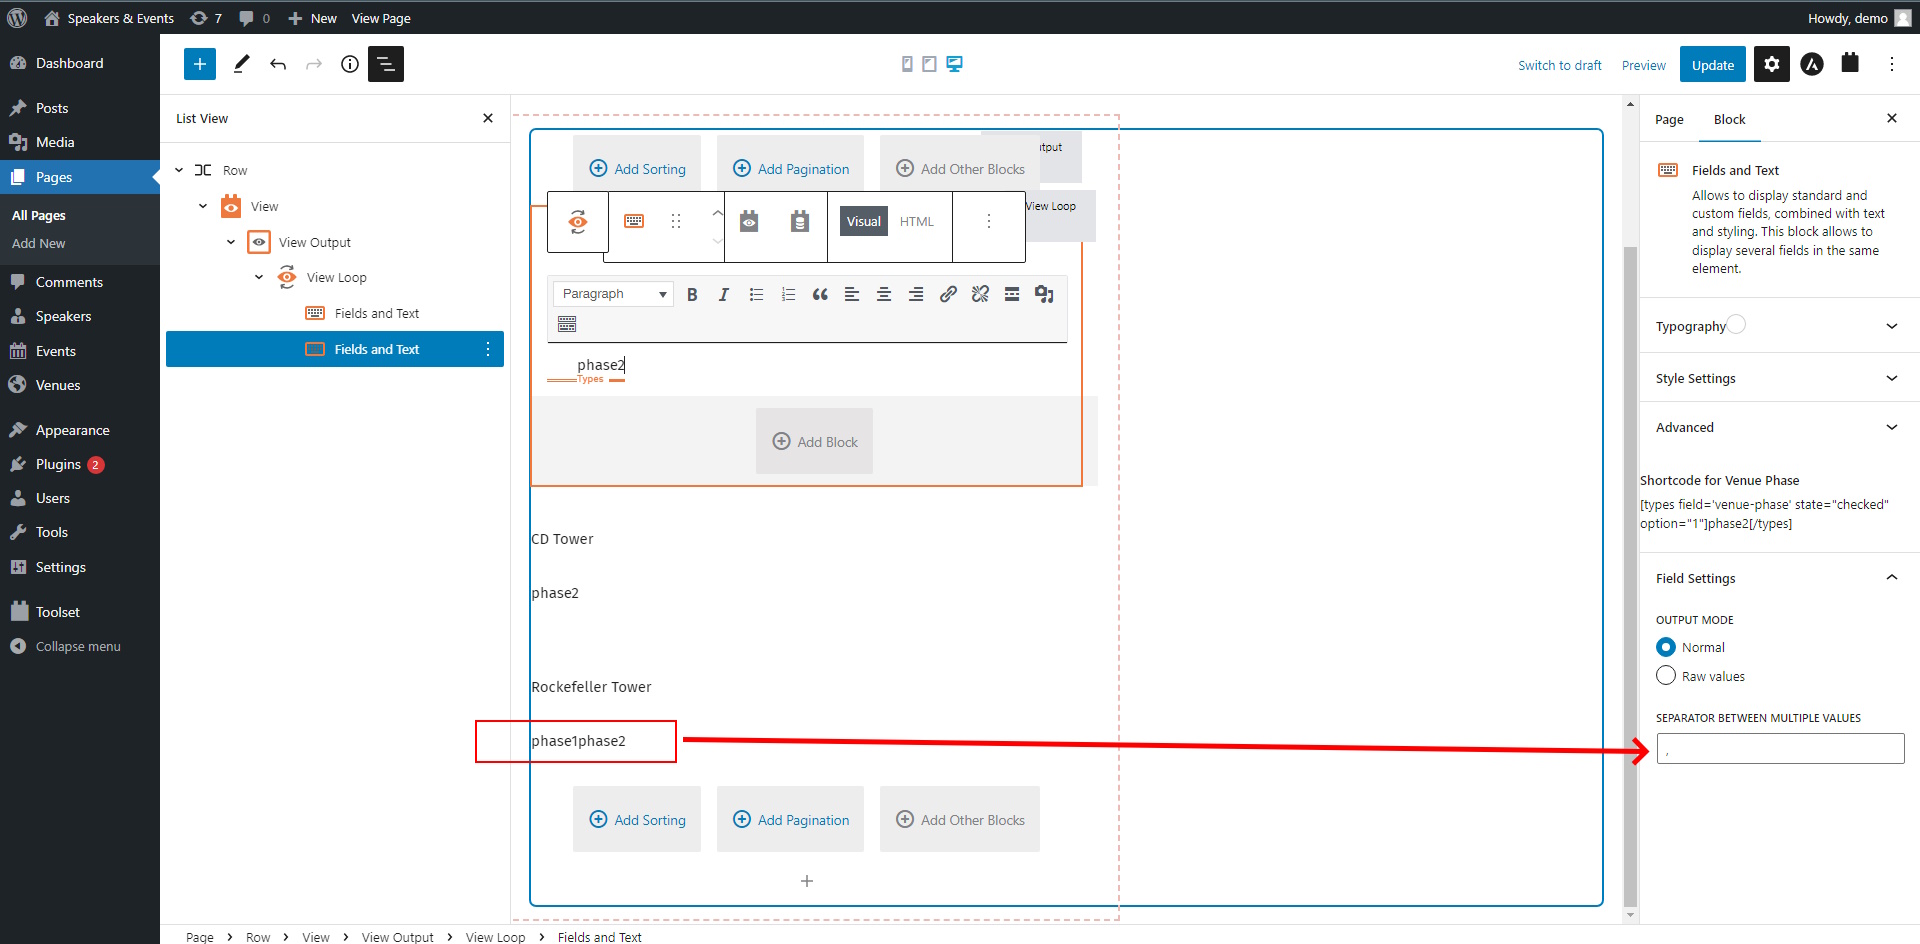Viewport: 1920px width, 944px height.
Task: Expand the Advanced panel
Action: 1780,427
